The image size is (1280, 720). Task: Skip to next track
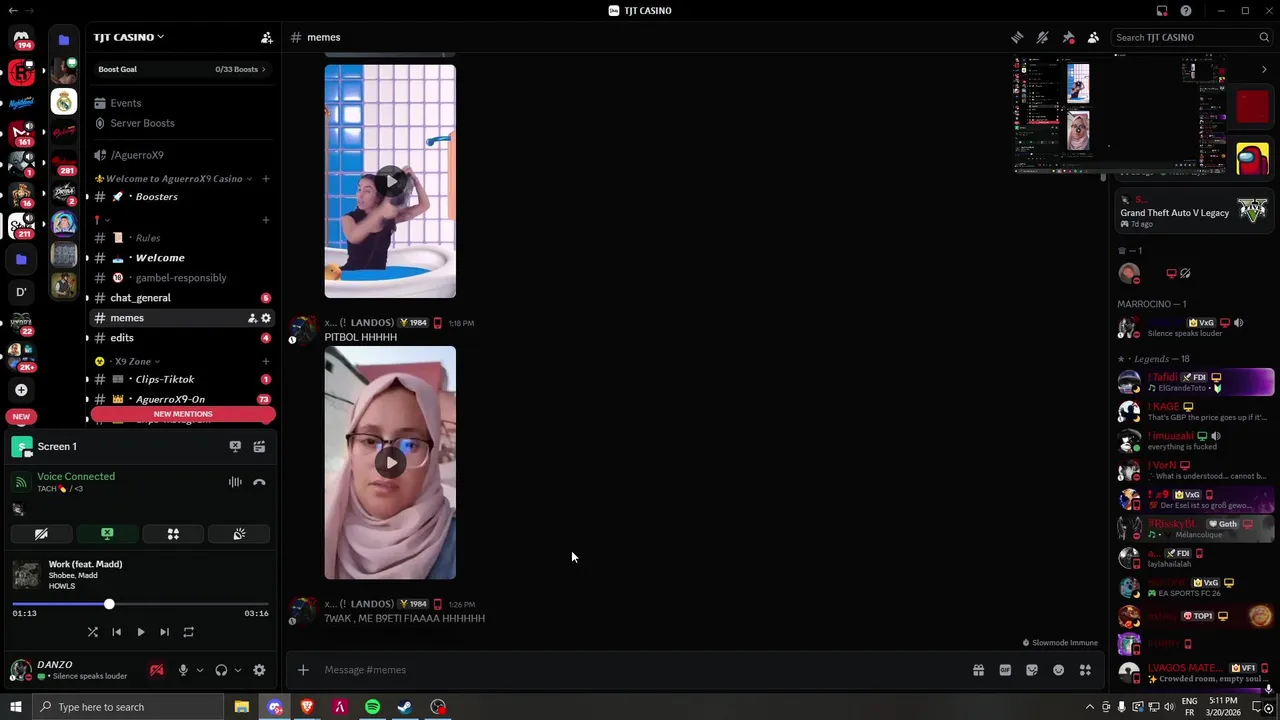click(x=164, y=632)
